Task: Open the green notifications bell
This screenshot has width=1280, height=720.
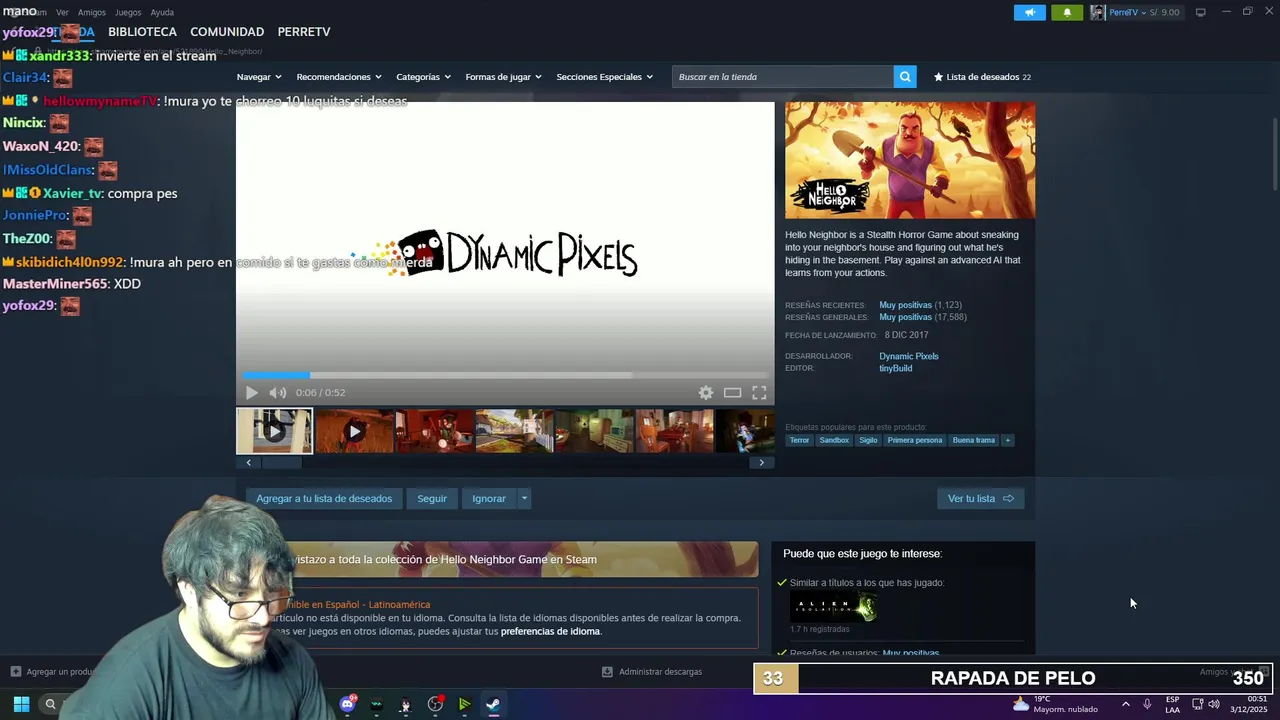Action: 1067,12
